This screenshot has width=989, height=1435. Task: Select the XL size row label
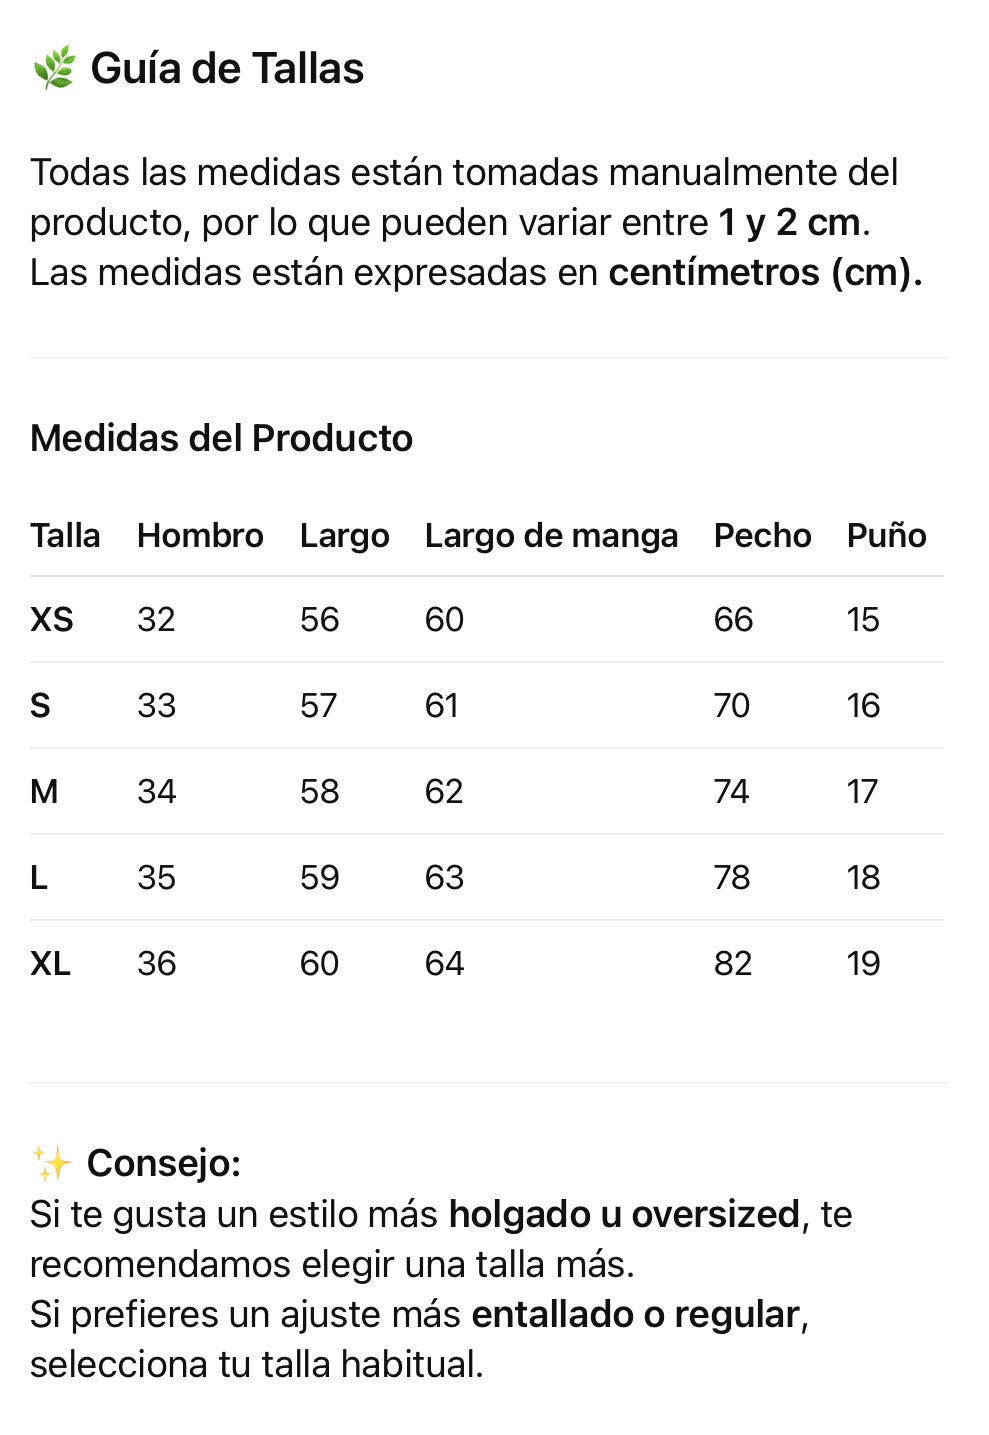(x=50, y=964)
